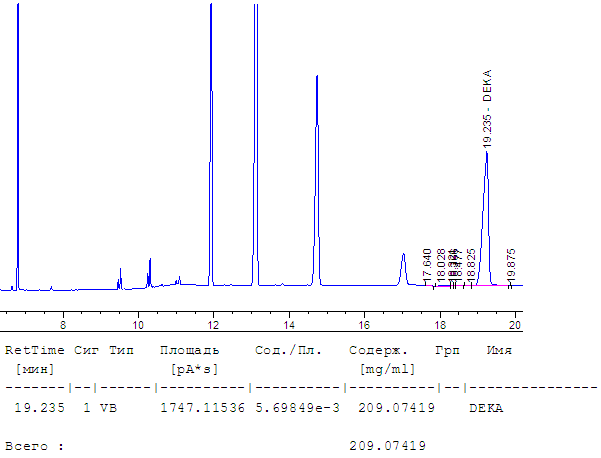Click the 18.825 peak marker label
The width and height of the screenshot is (601, 458).
pyautogui.click(x=472, y=265)
